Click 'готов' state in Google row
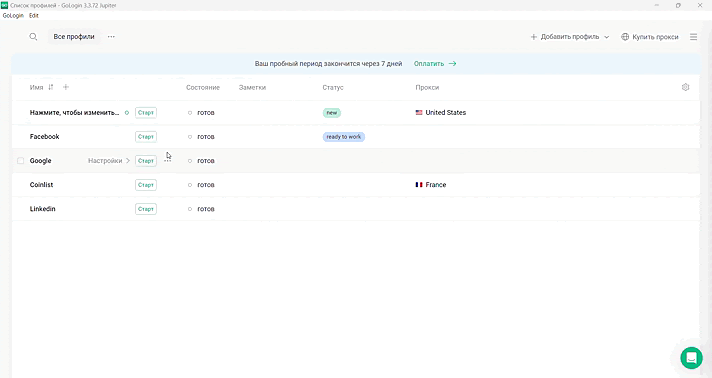Screen dimensions: 712x378 point(206,161)
